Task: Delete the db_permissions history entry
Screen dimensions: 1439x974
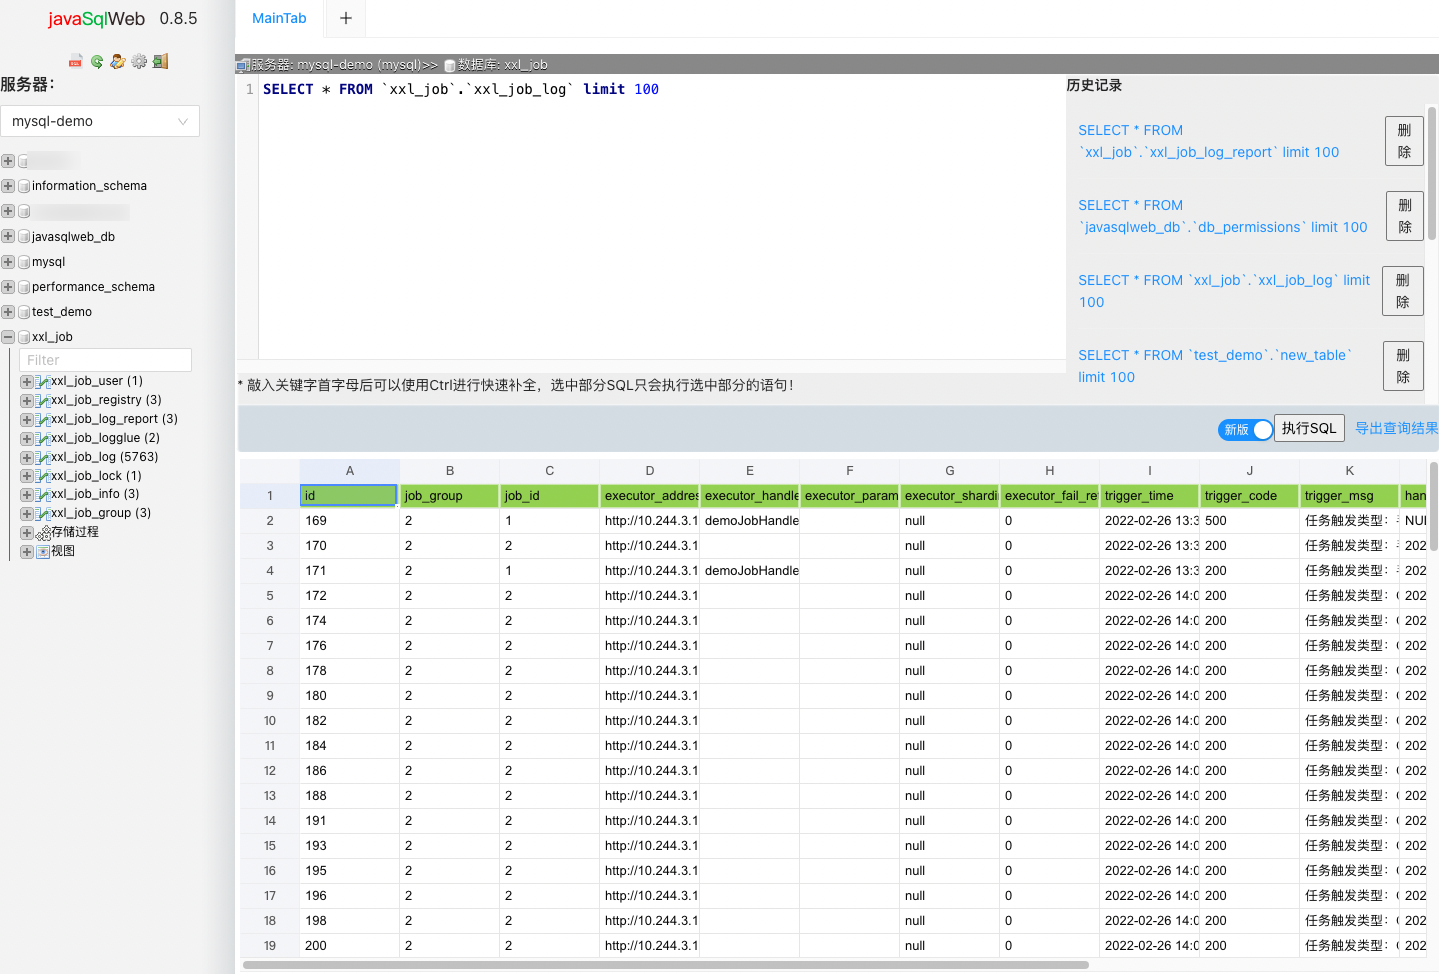Action: click(1405, 216)
